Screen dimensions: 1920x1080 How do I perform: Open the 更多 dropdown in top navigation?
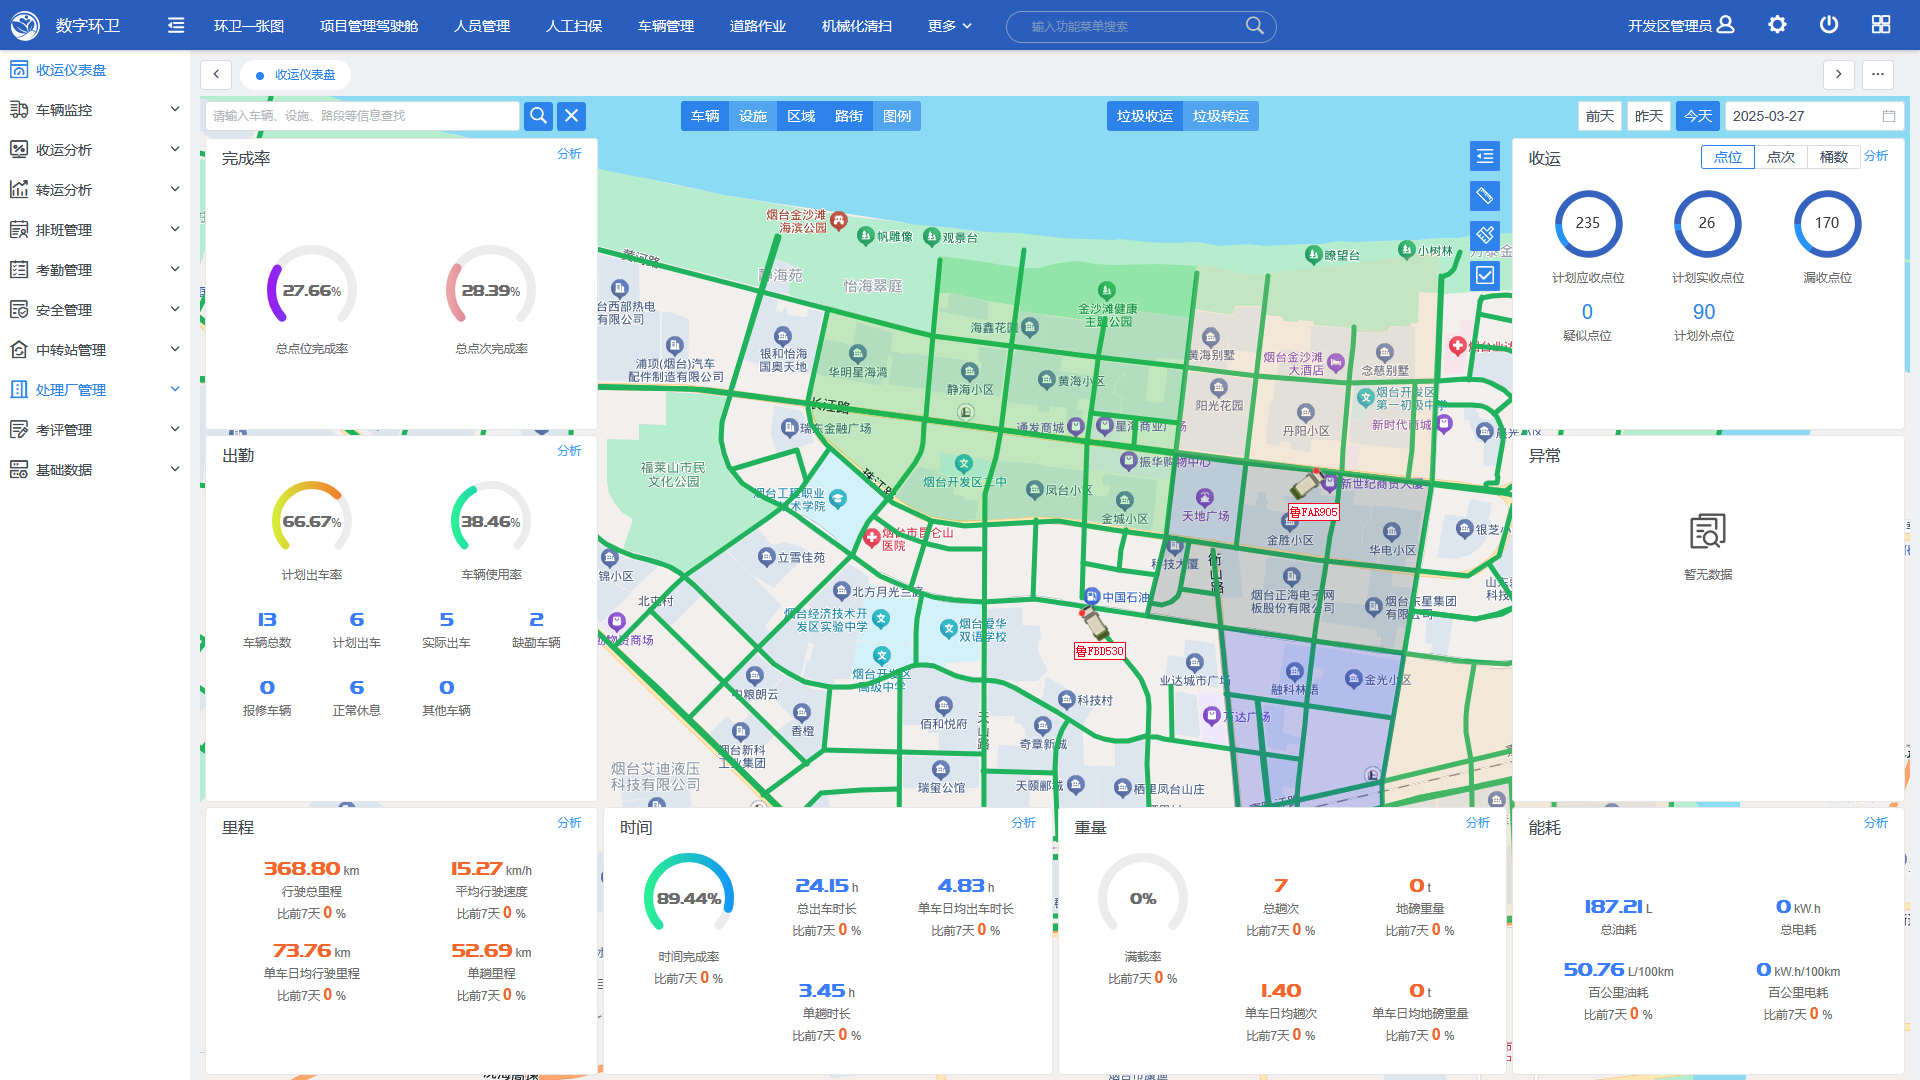click(x=949, y=26)
